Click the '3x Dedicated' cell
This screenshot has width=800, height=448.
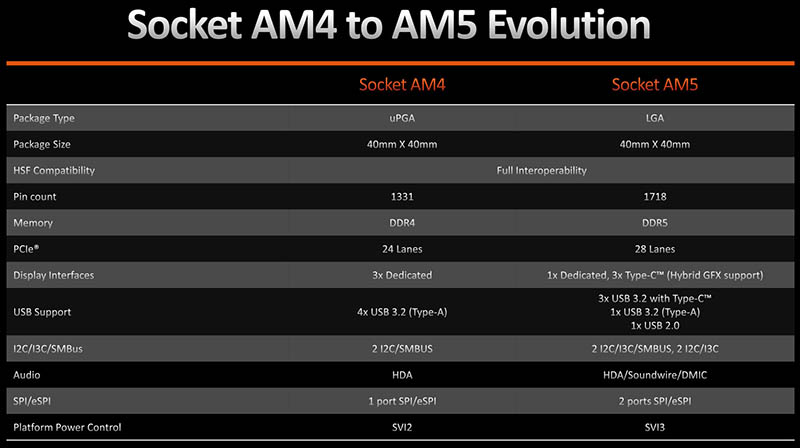(x=402, y=275)
